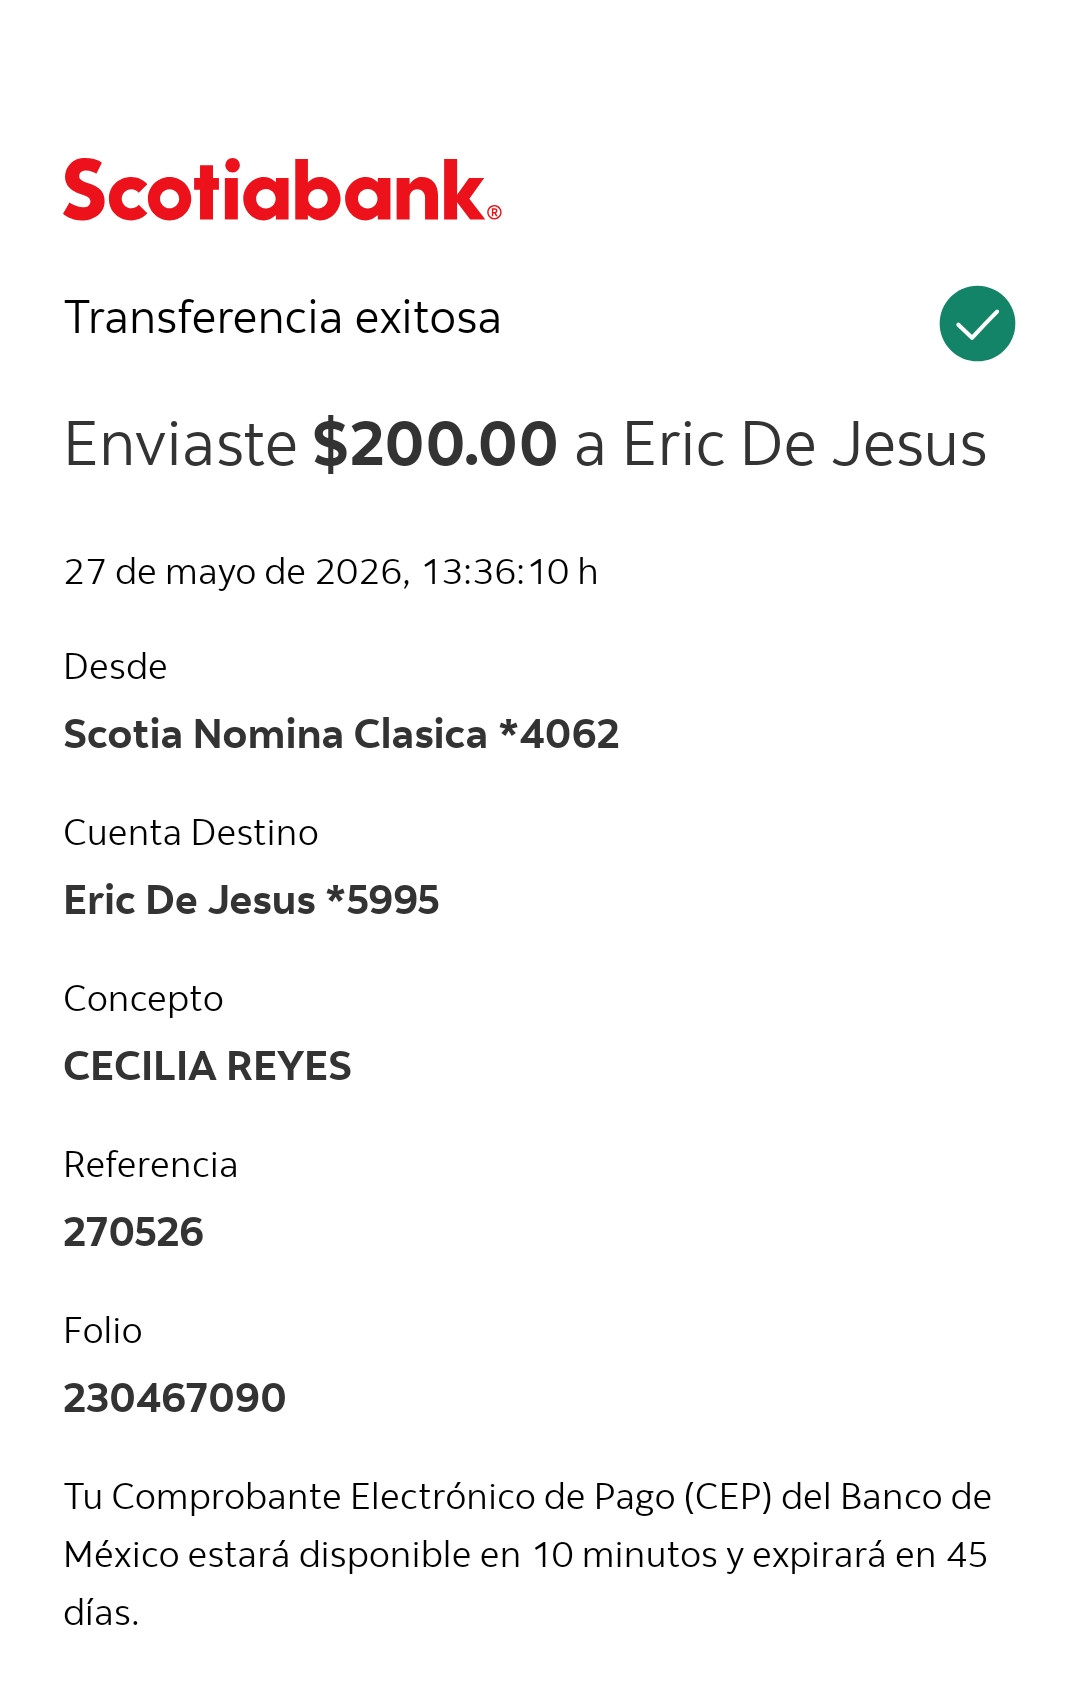
Task: Click the Desde label
Action: coord(115,667)
